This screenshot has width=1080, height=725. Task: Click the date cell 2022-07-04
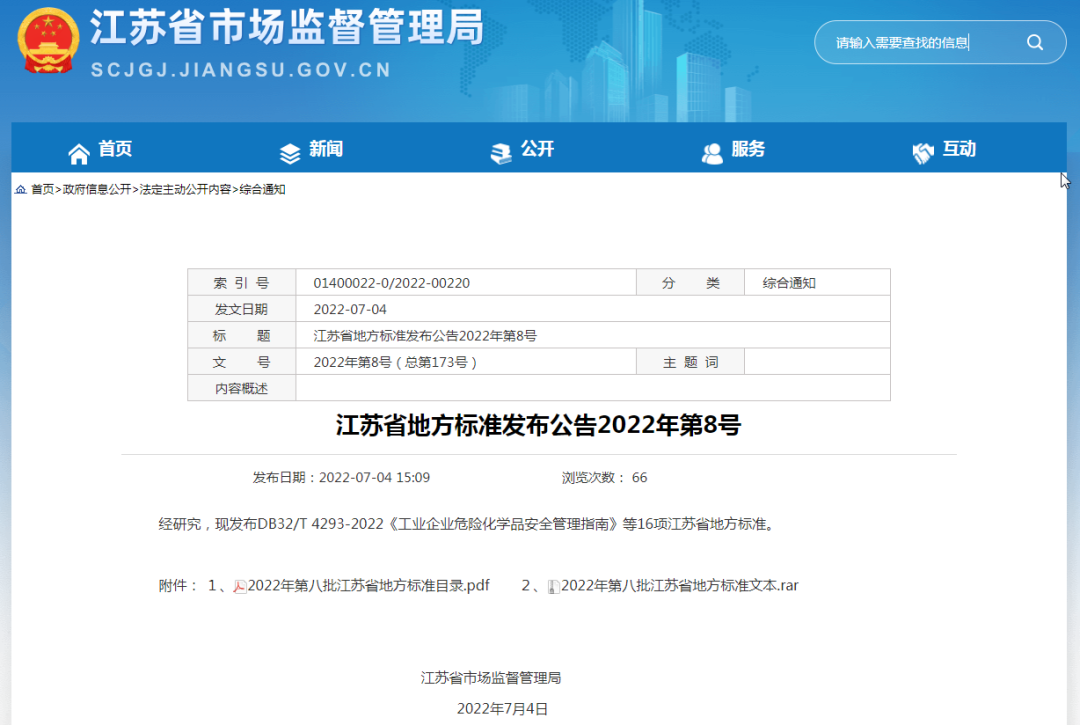[x=350, y=309]
